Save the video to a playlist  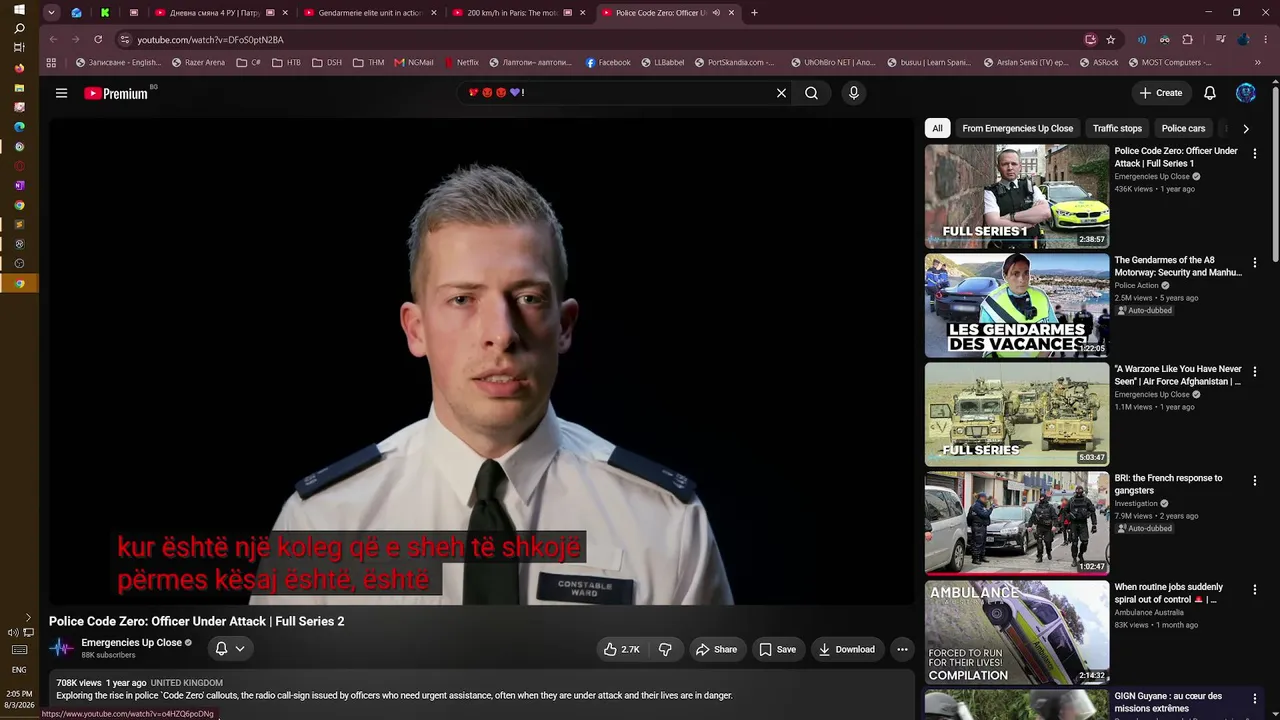pos(777,649)
